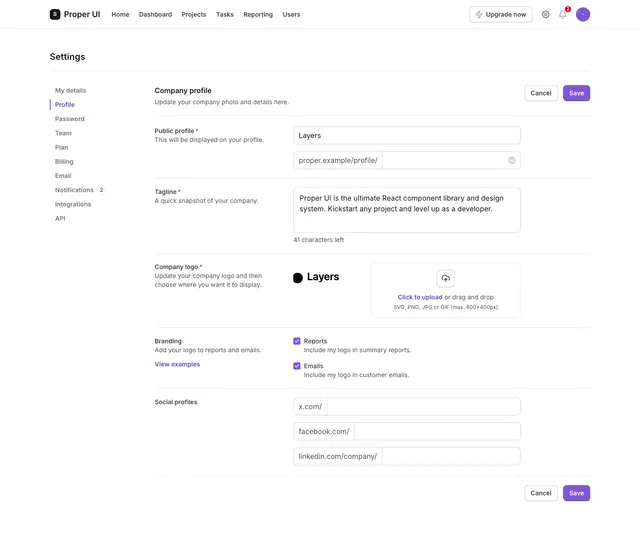Select My details in settings sidebar

(x=70, y=91)
